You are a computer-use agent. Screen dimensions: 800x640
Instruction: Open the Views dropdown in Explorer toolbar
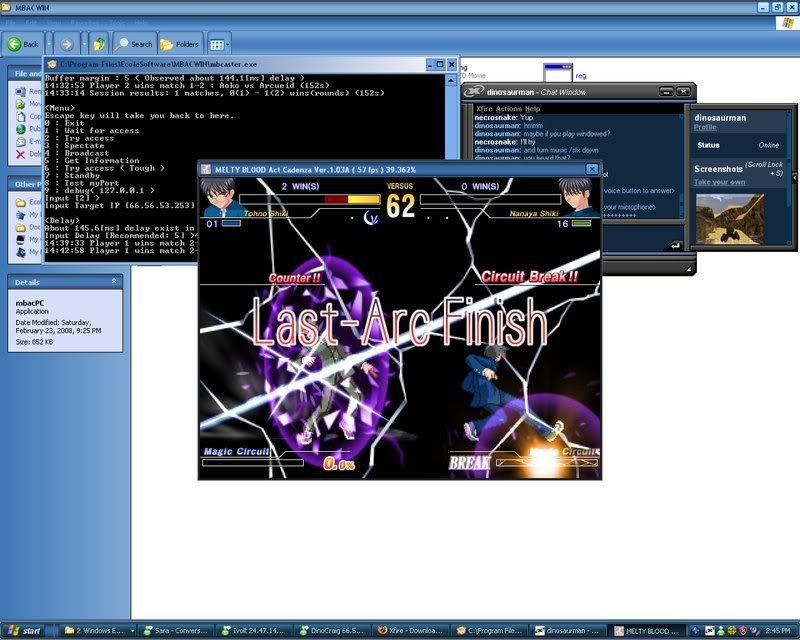(x=219, y=44)
